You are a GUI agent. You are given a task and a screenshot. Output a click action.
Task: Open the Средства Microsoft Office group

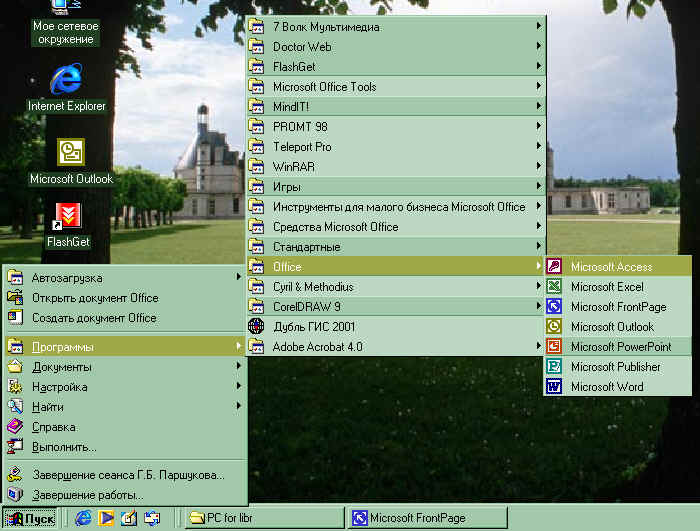click(396, 226)
